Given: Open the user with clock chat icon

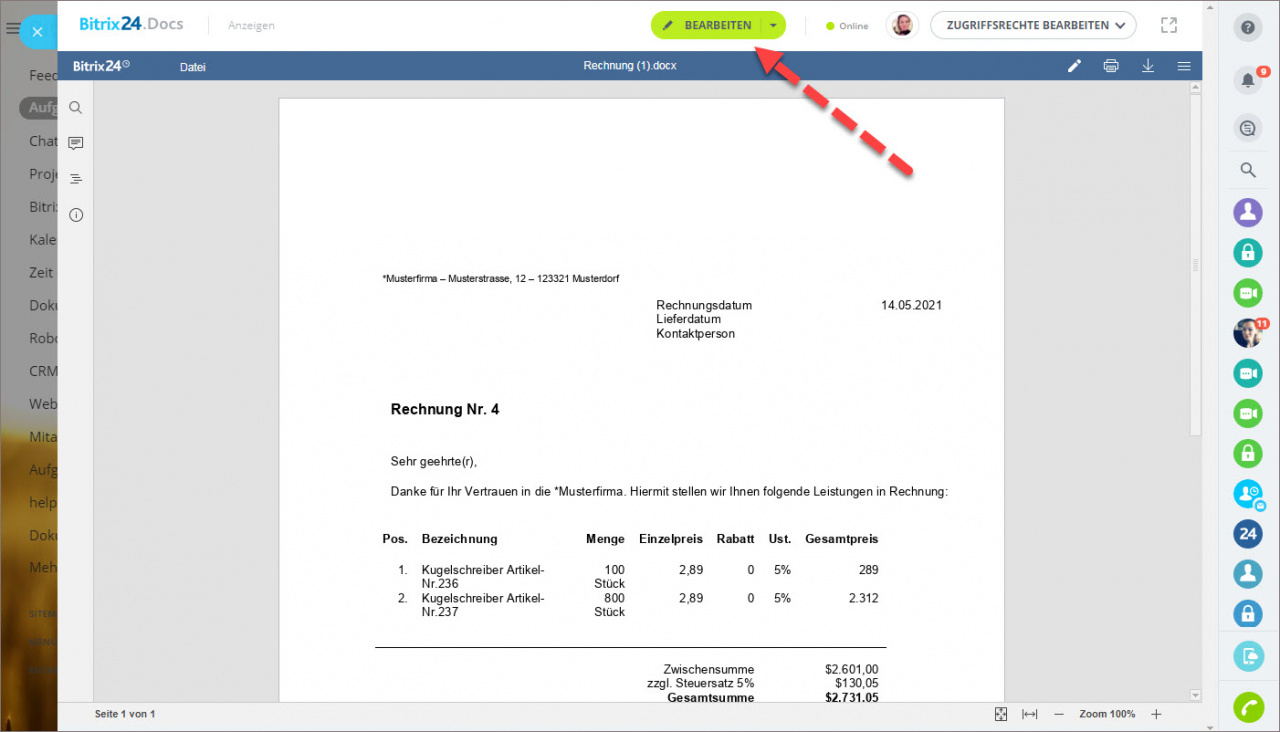Looking at the screenshot, I should 1247,493.
